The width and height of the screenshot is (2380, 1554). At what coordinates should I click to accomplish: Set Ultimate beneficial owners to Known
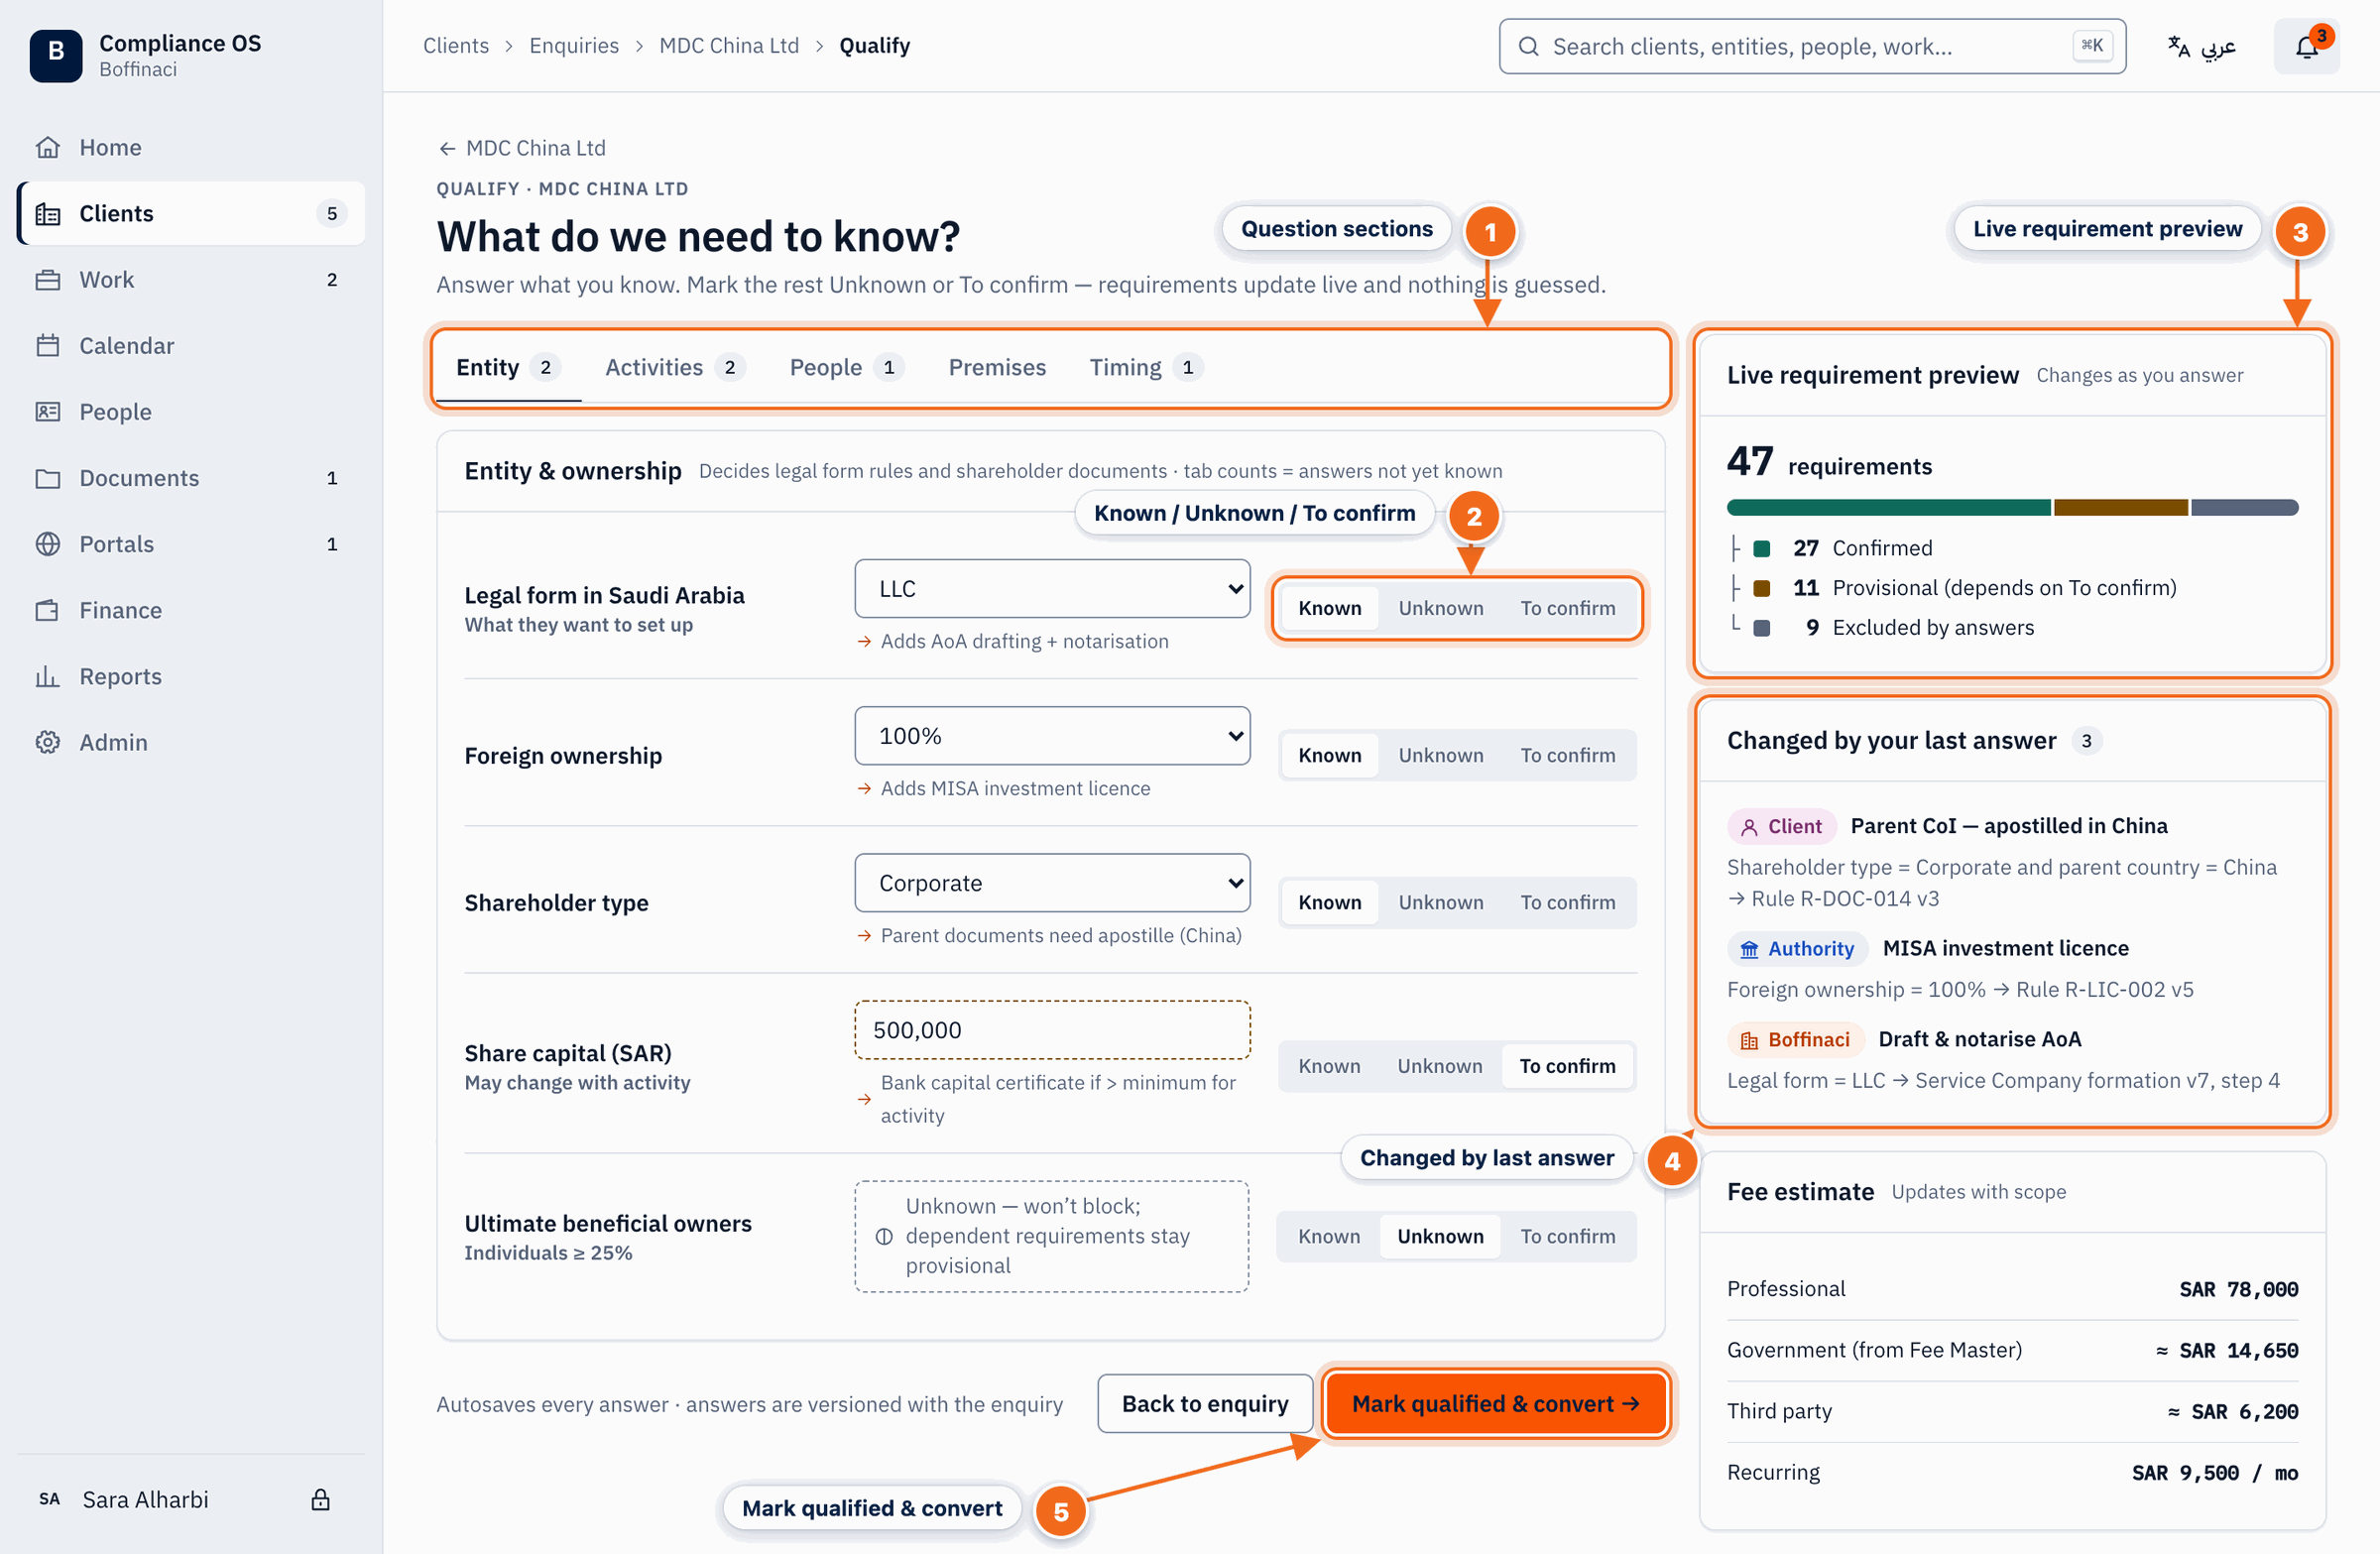tap(1329, 1235)
